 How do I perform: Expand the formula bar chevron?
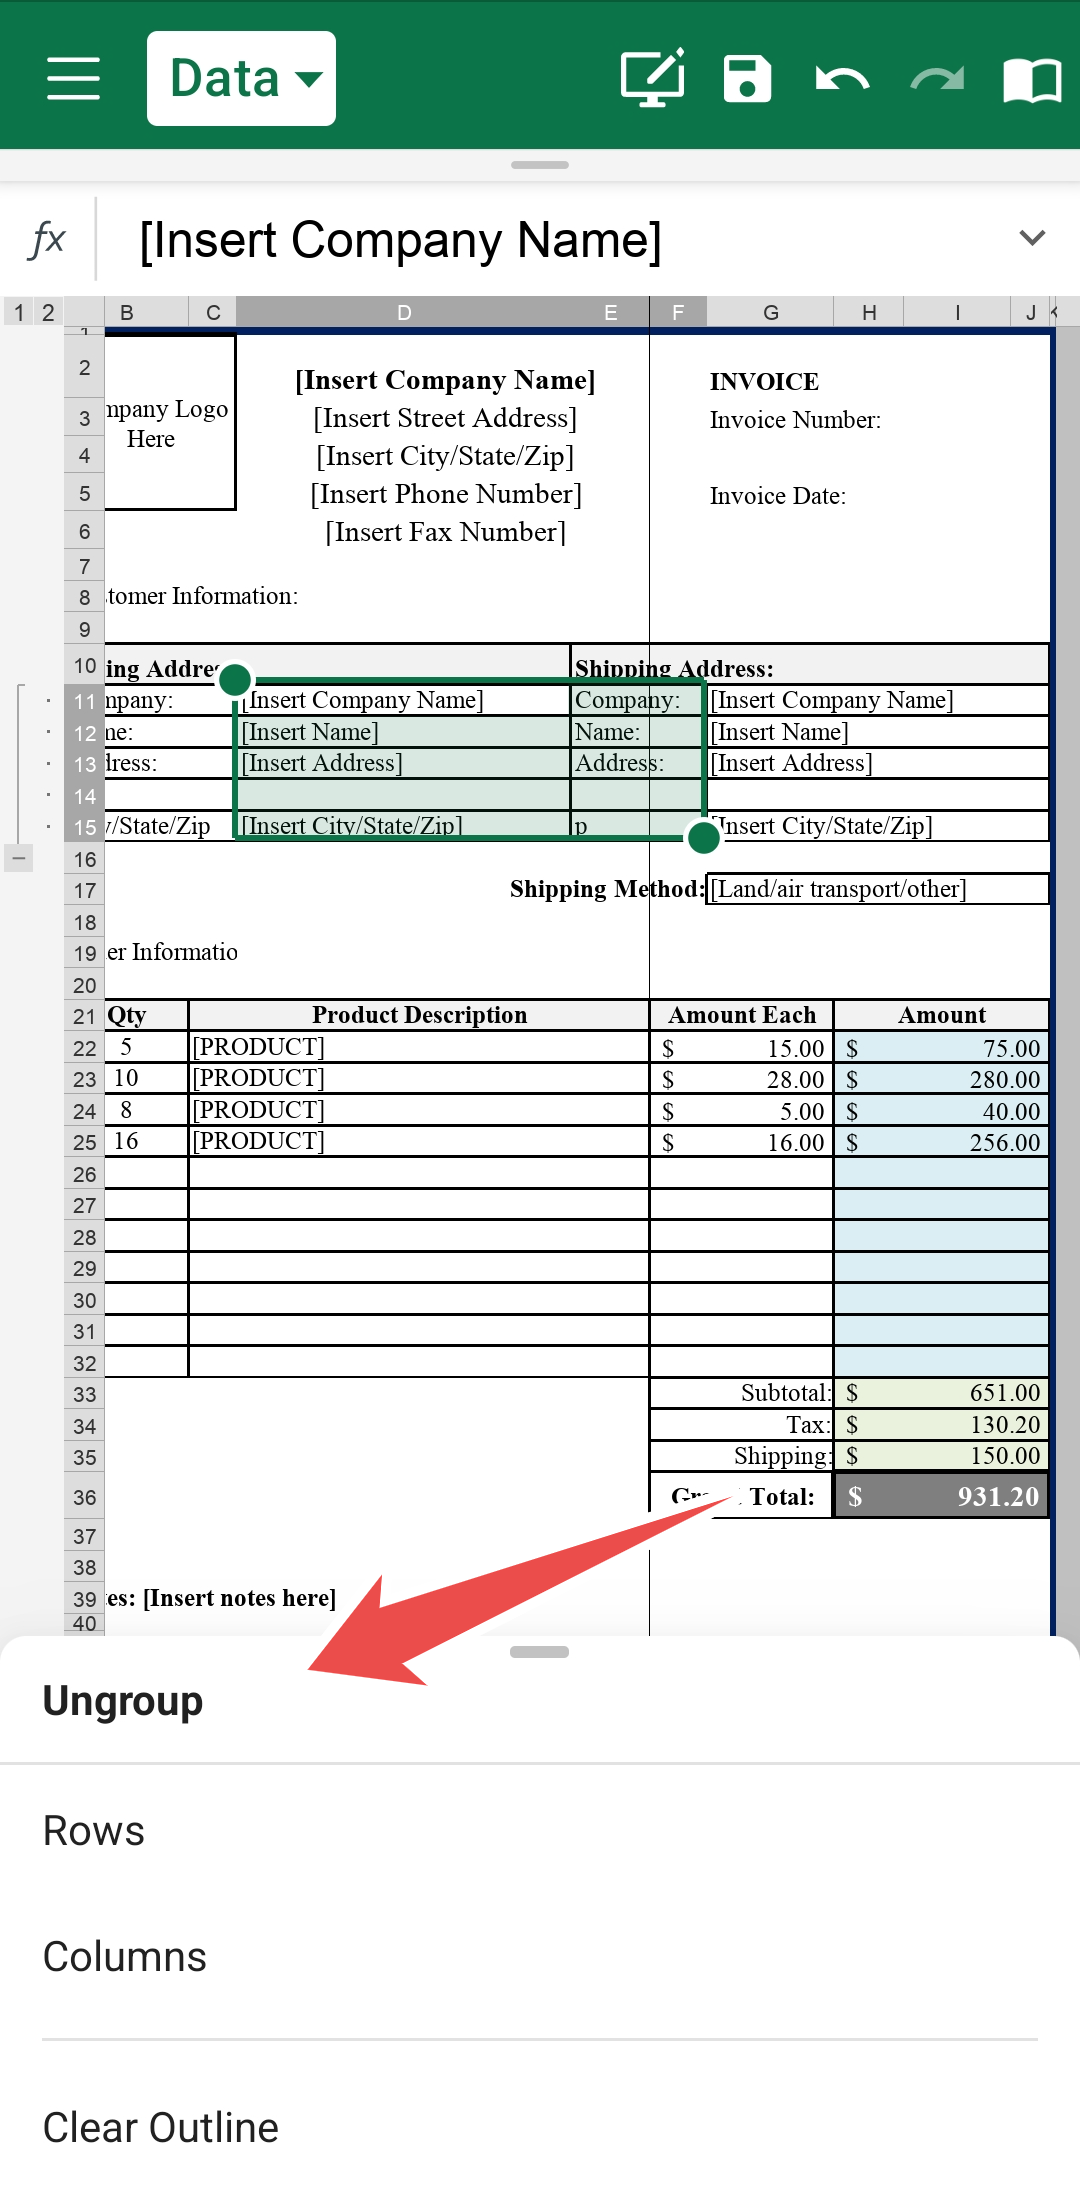tap(1032, 238)
